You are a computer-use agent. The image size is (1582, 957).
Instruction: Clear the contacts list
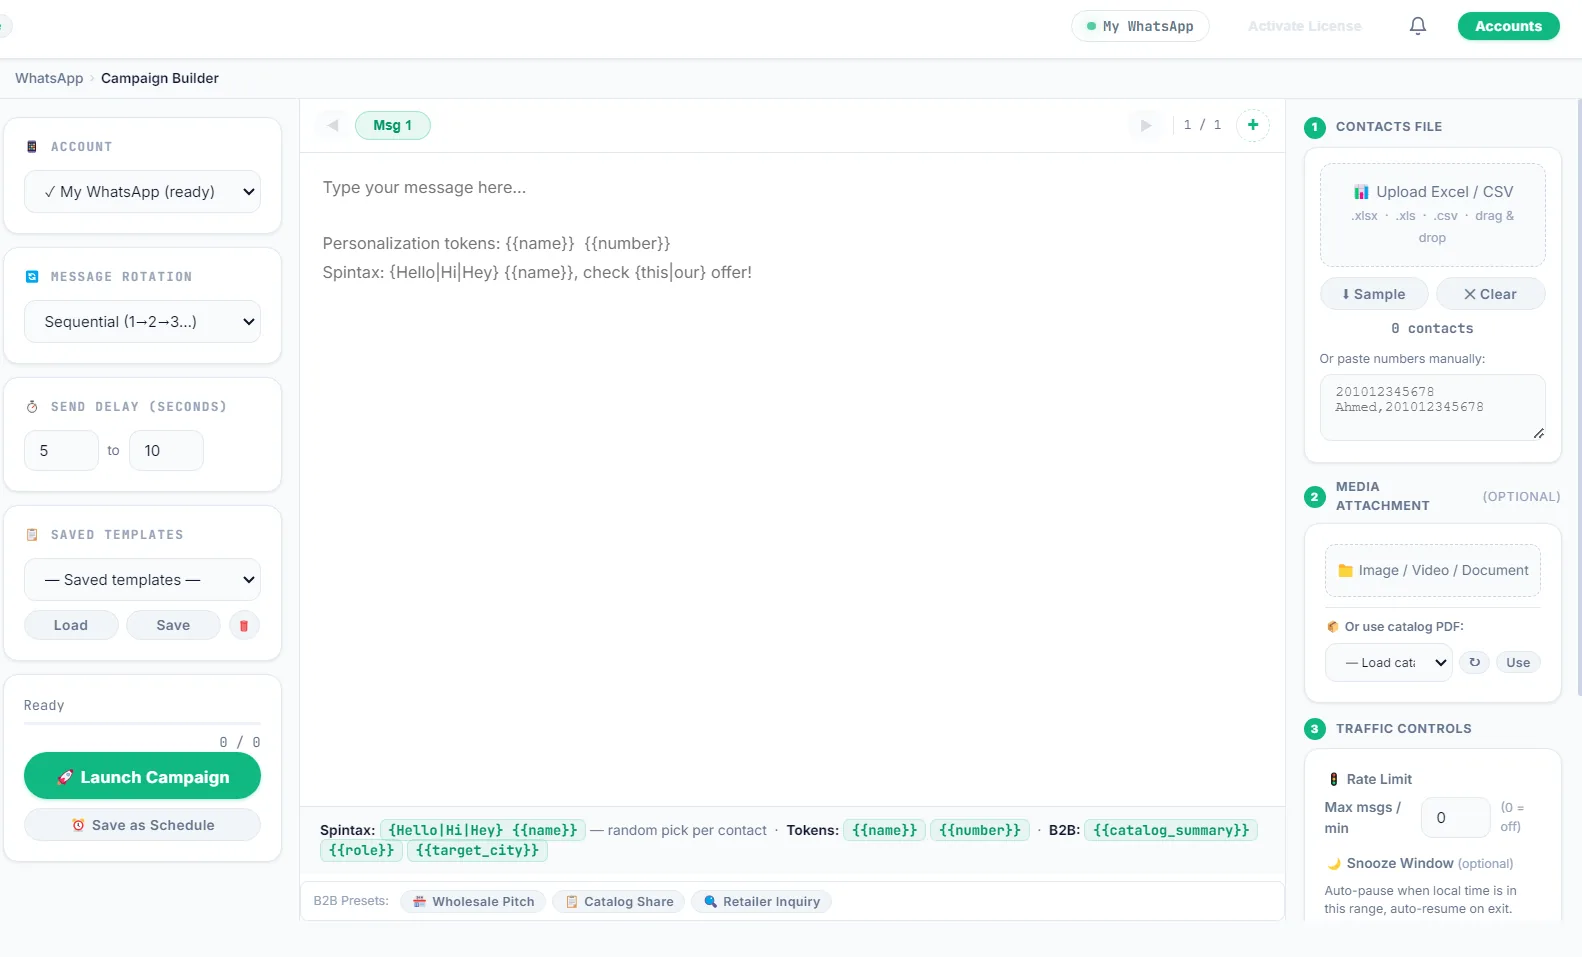click(1490, 294)
